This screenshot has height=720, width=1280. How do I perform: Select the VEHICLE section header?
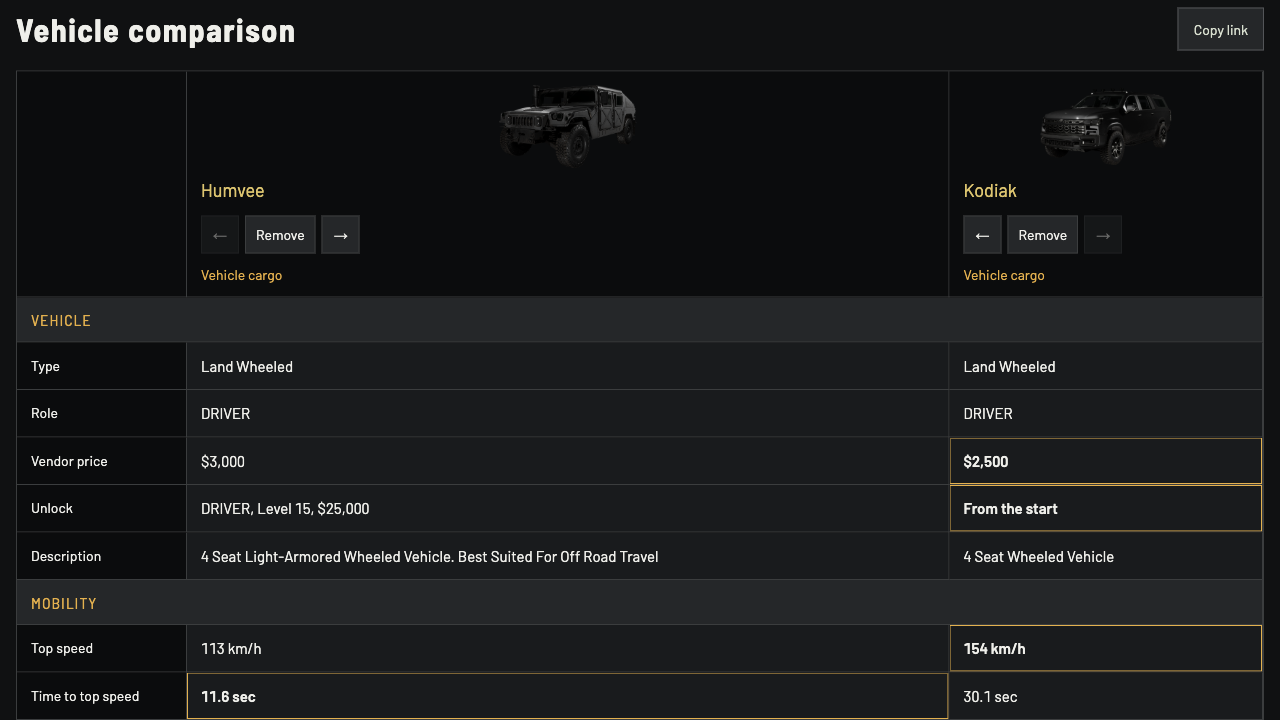click(x=640, y=320)
